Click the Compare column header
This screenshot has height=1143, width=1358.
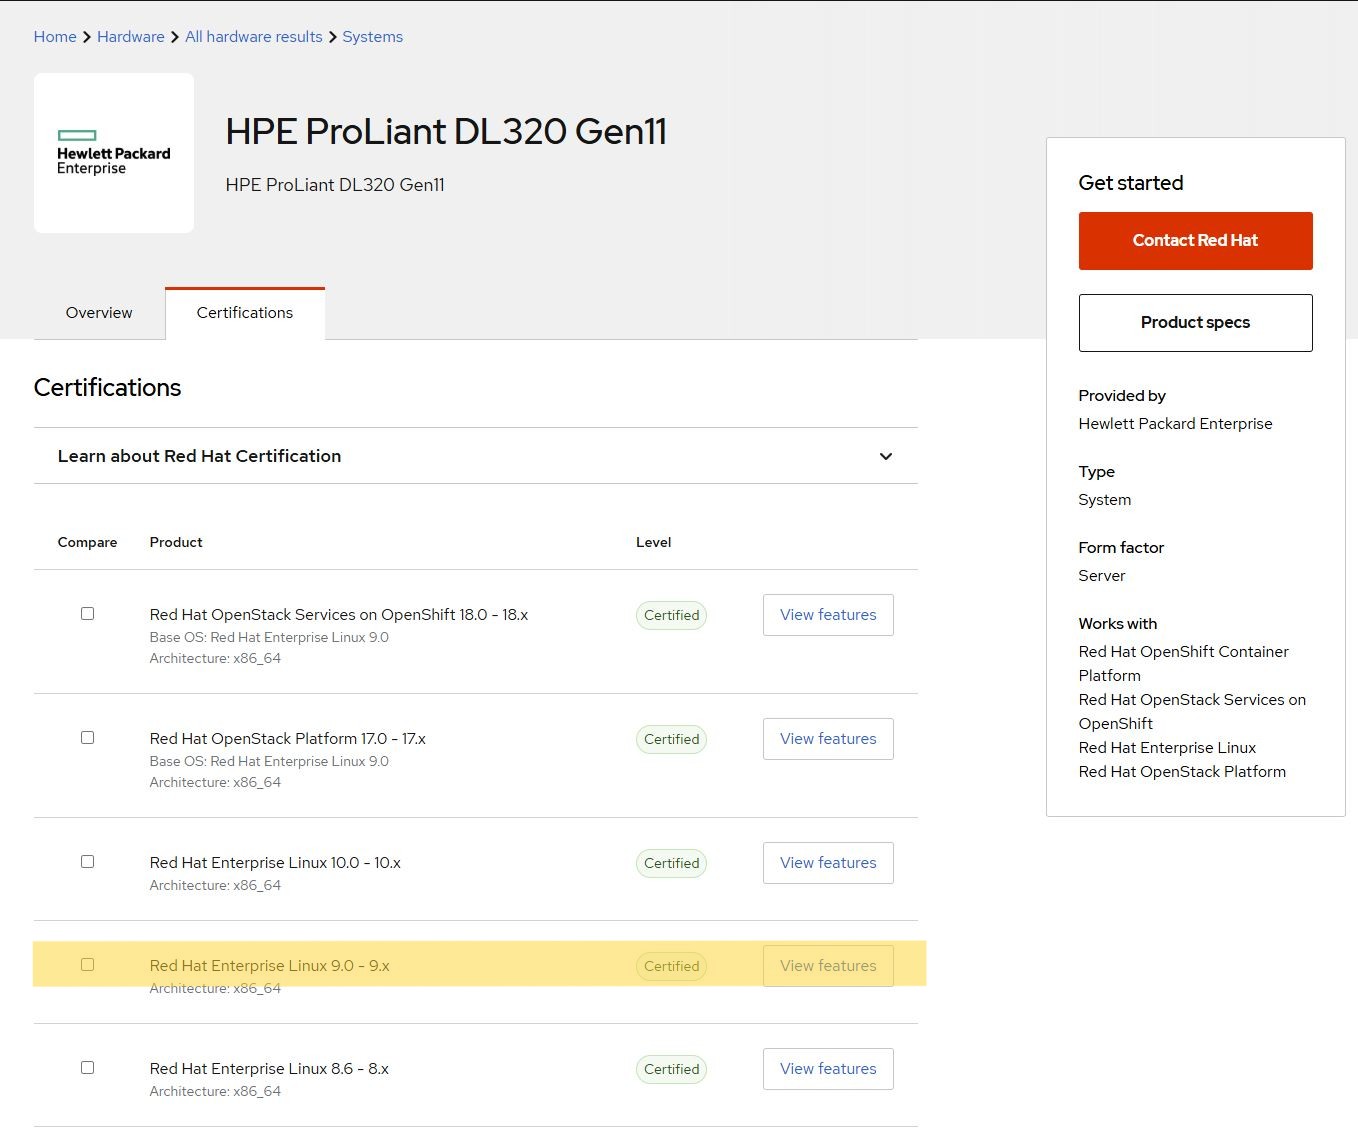(x=87, y=542)
